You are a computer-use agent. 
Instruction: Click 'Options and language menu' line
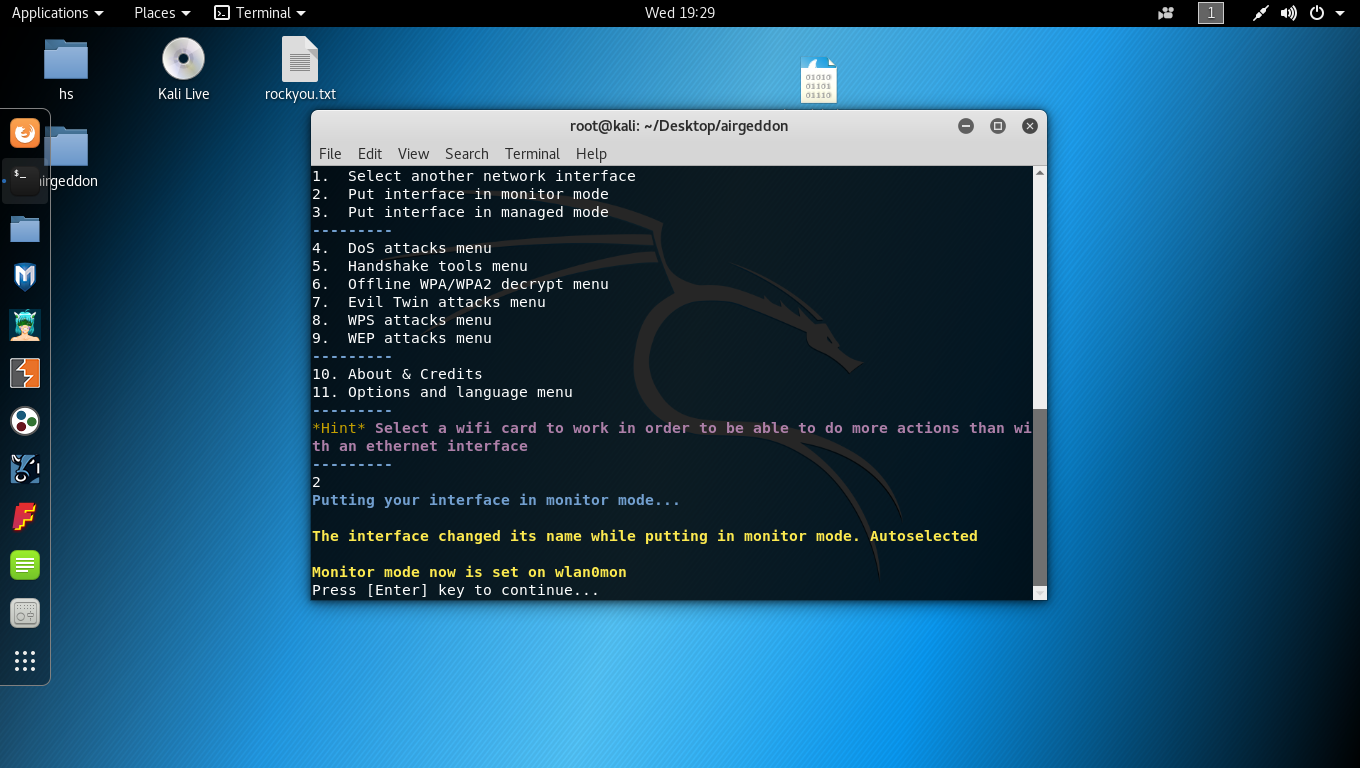pyautogui.click(x=442, y=392)
